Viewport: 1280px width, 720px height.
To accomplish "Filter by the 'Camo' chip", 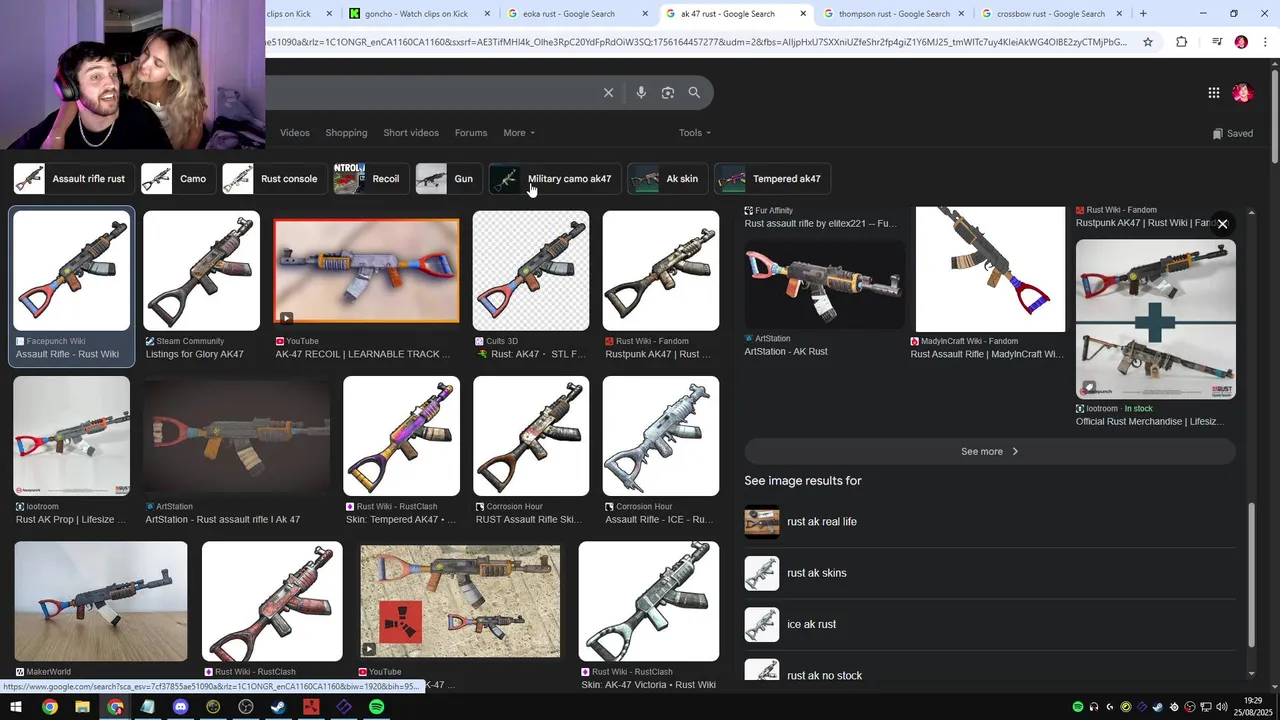I will click(178, 179).
